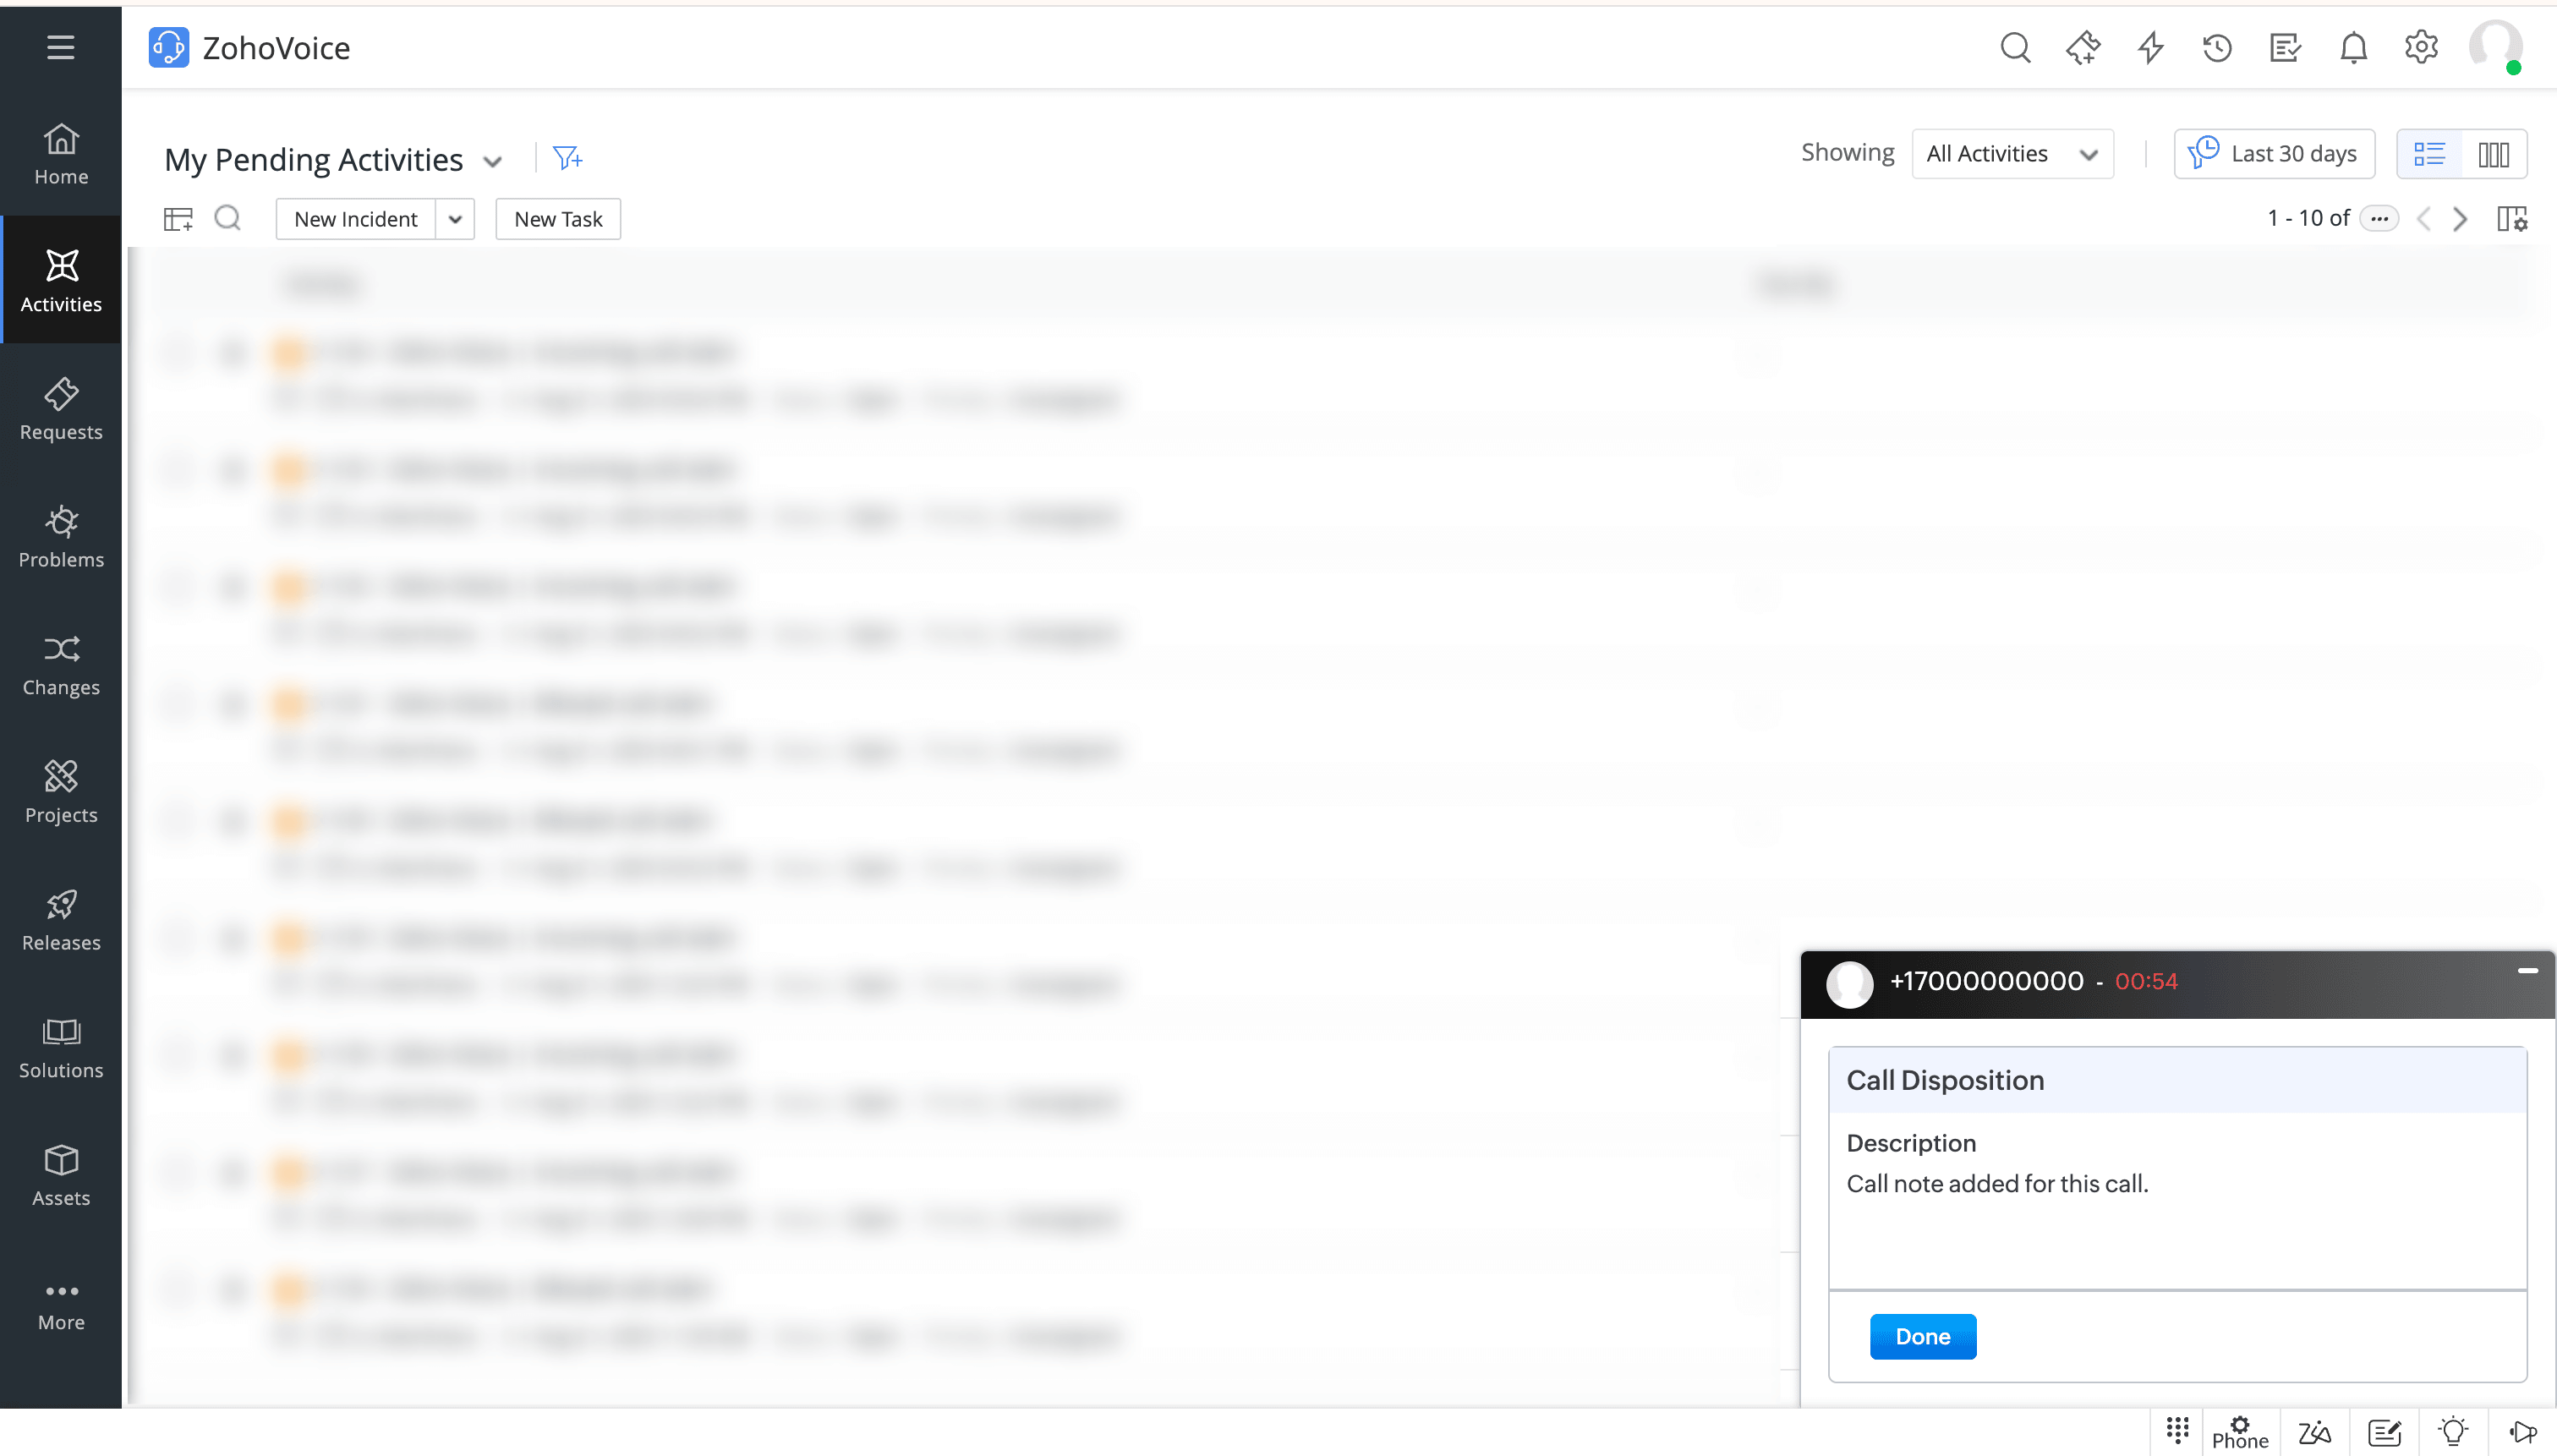Open the add filter funnel icon
This screenshot has height=1456, width=2557.
pos(567,158)
